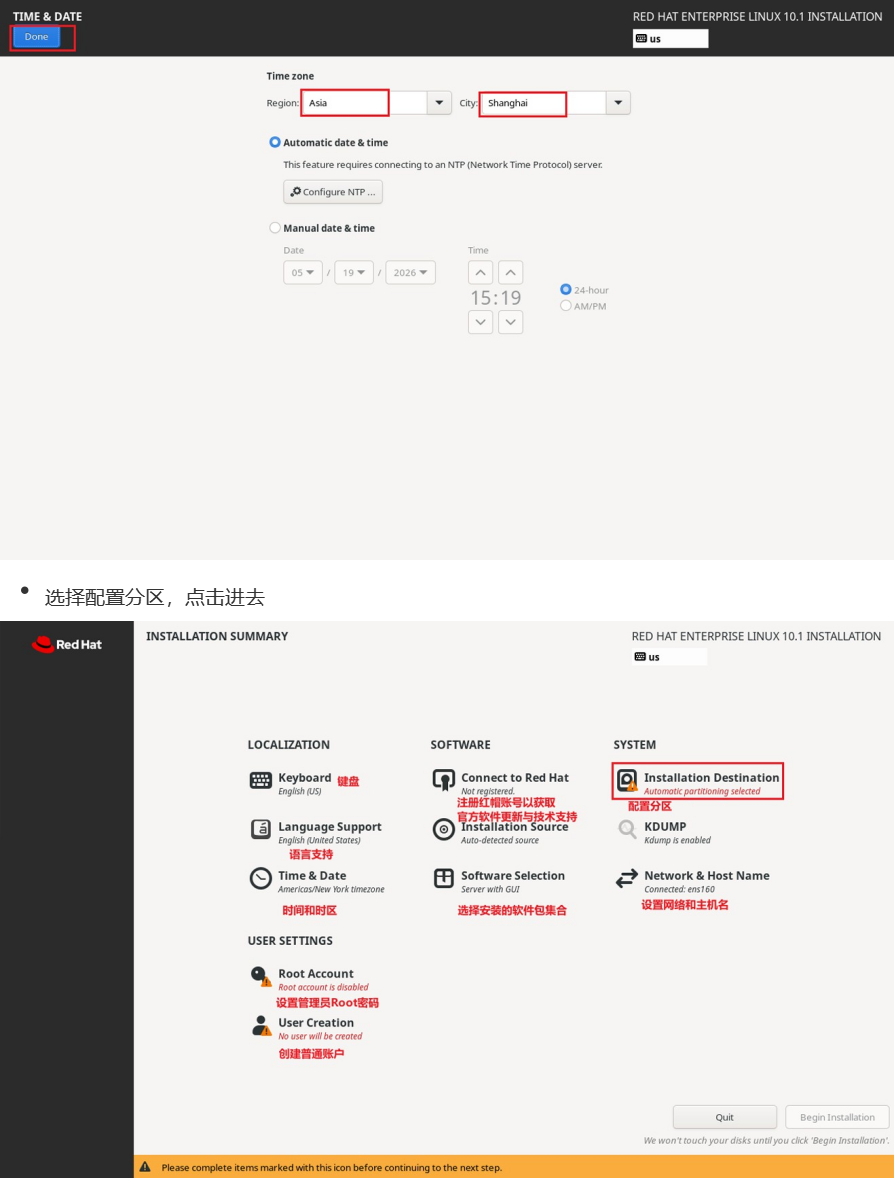Click 'Root account is disabled' status text
This screenshot has height=1178, width=894.
click(323, 987)
